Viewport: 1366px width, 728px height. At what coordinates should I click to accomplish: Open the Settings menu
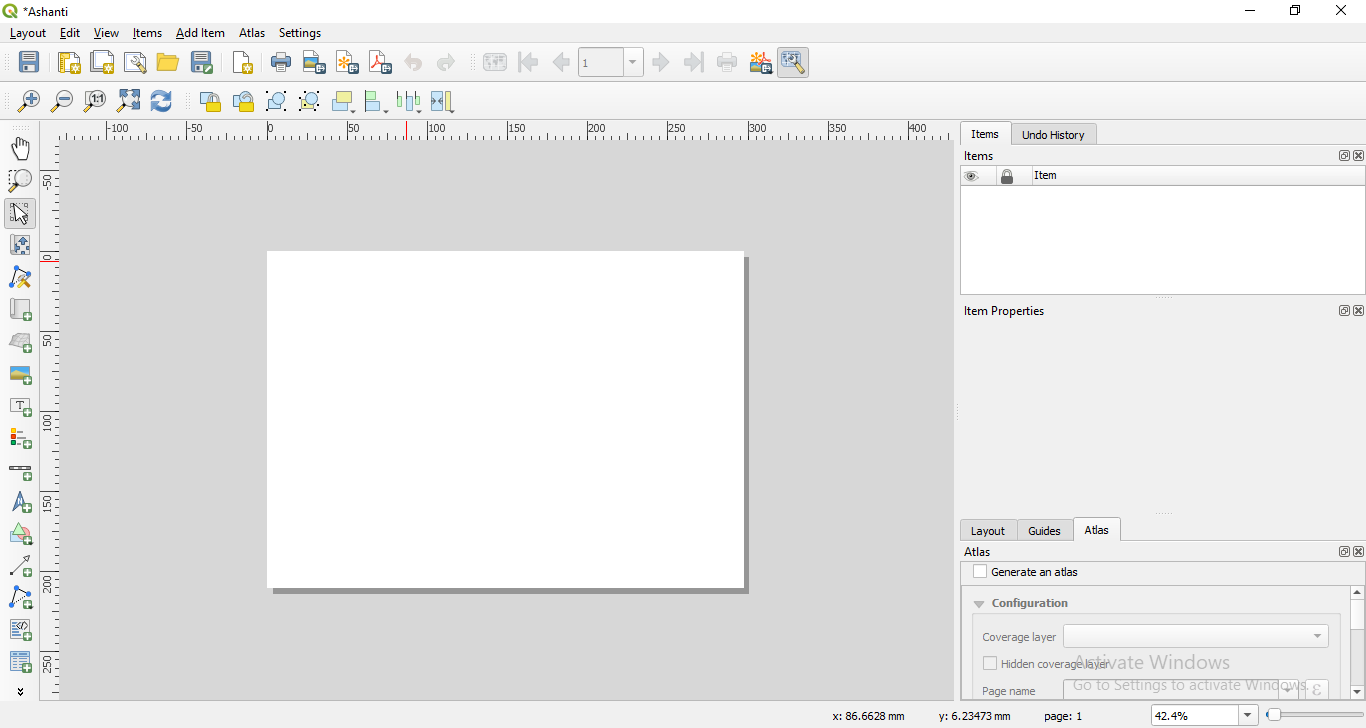[300, 33]
